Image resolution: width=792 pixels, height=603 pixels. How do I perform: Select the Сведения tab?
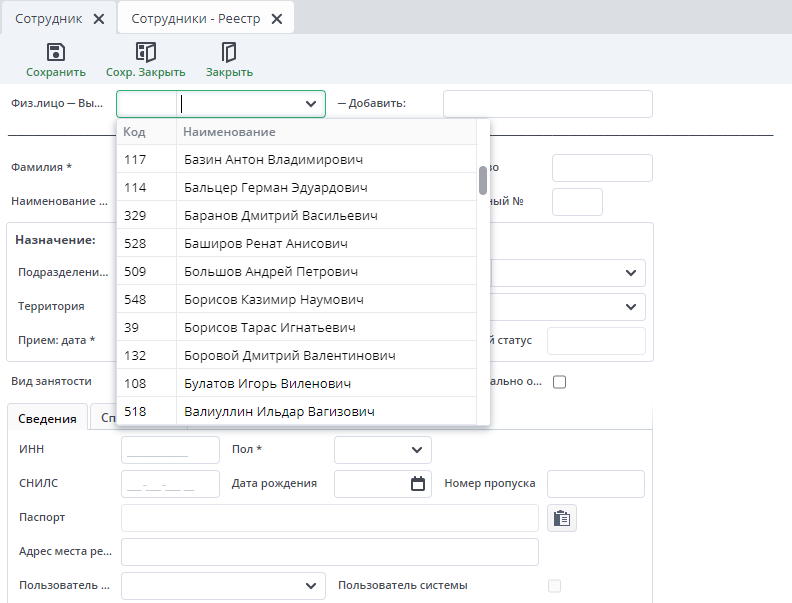click(48, 419)
